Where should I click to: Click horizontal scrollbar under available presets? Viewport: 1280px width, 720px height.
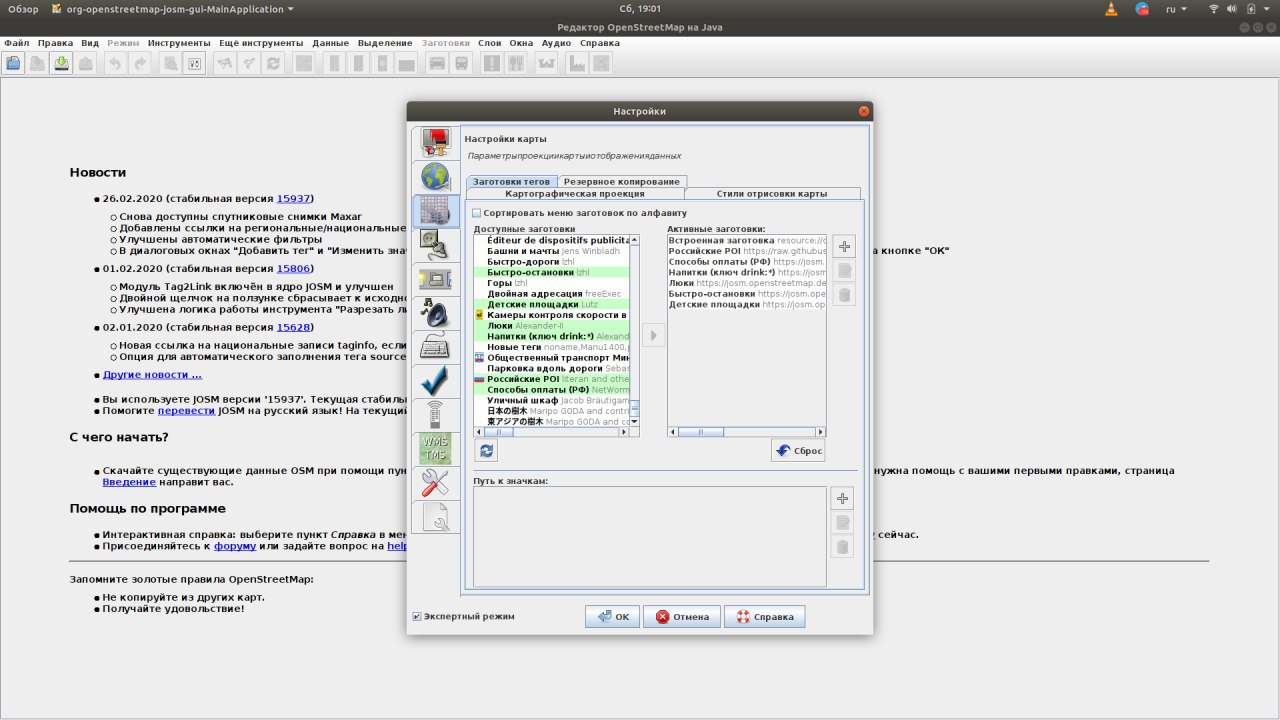click(552, 432)
